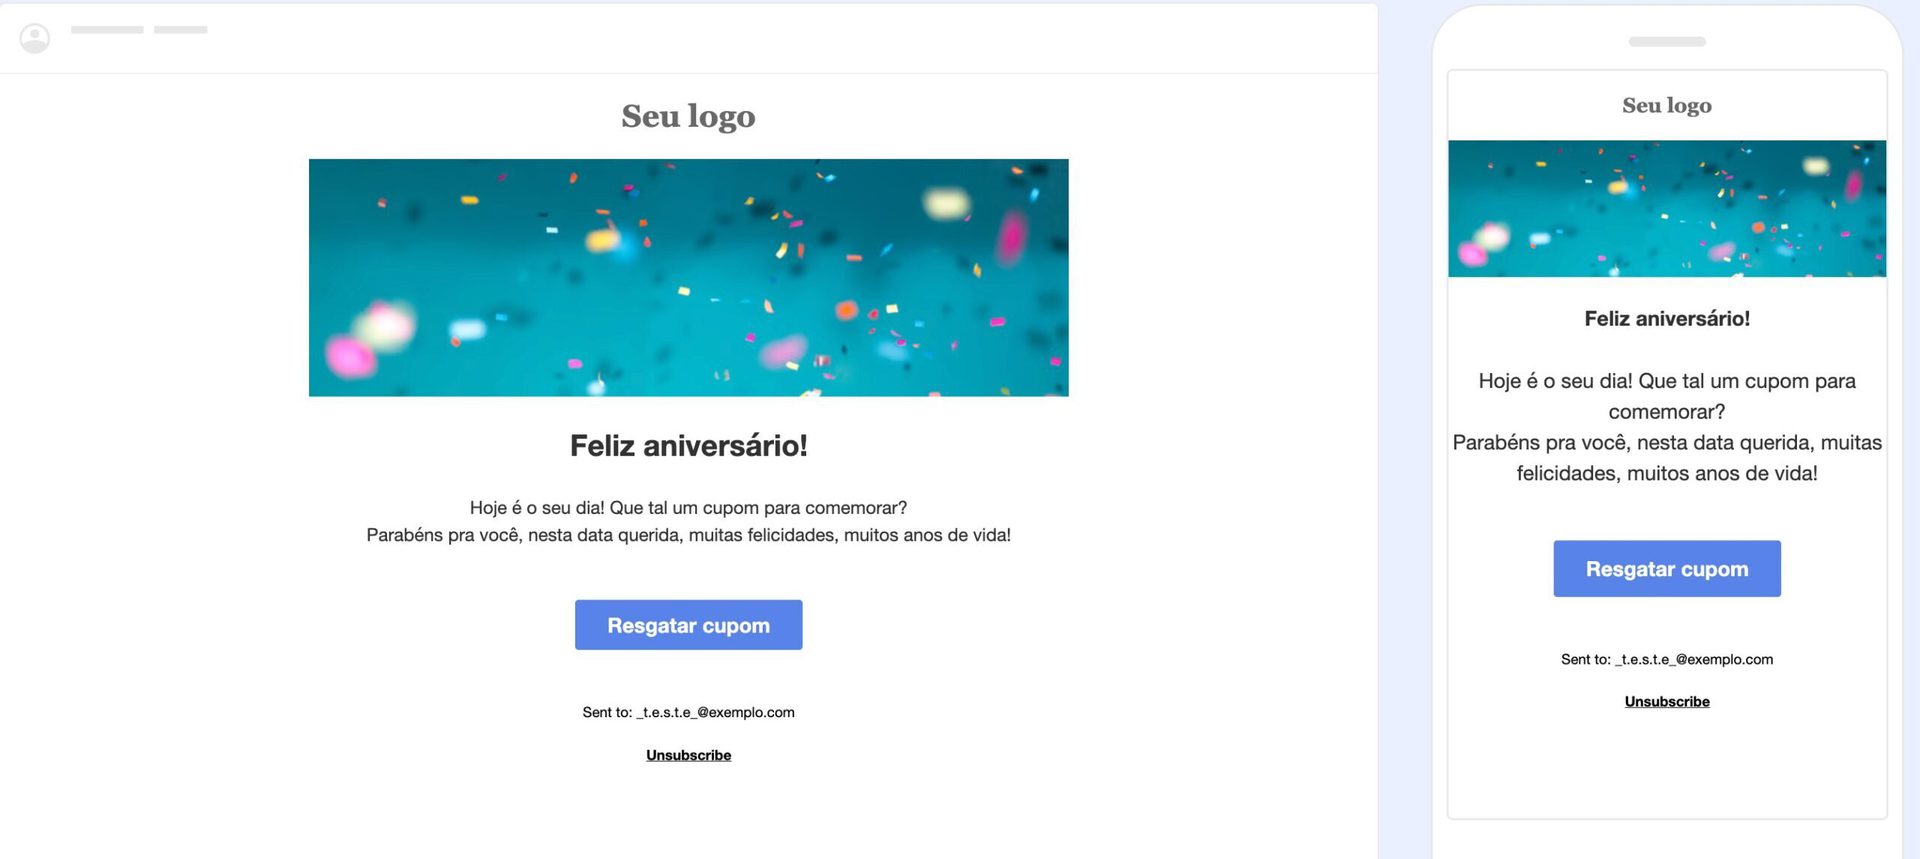
Task: Open the Unsubscribe link in desktop preview
Action: [688, 755]
